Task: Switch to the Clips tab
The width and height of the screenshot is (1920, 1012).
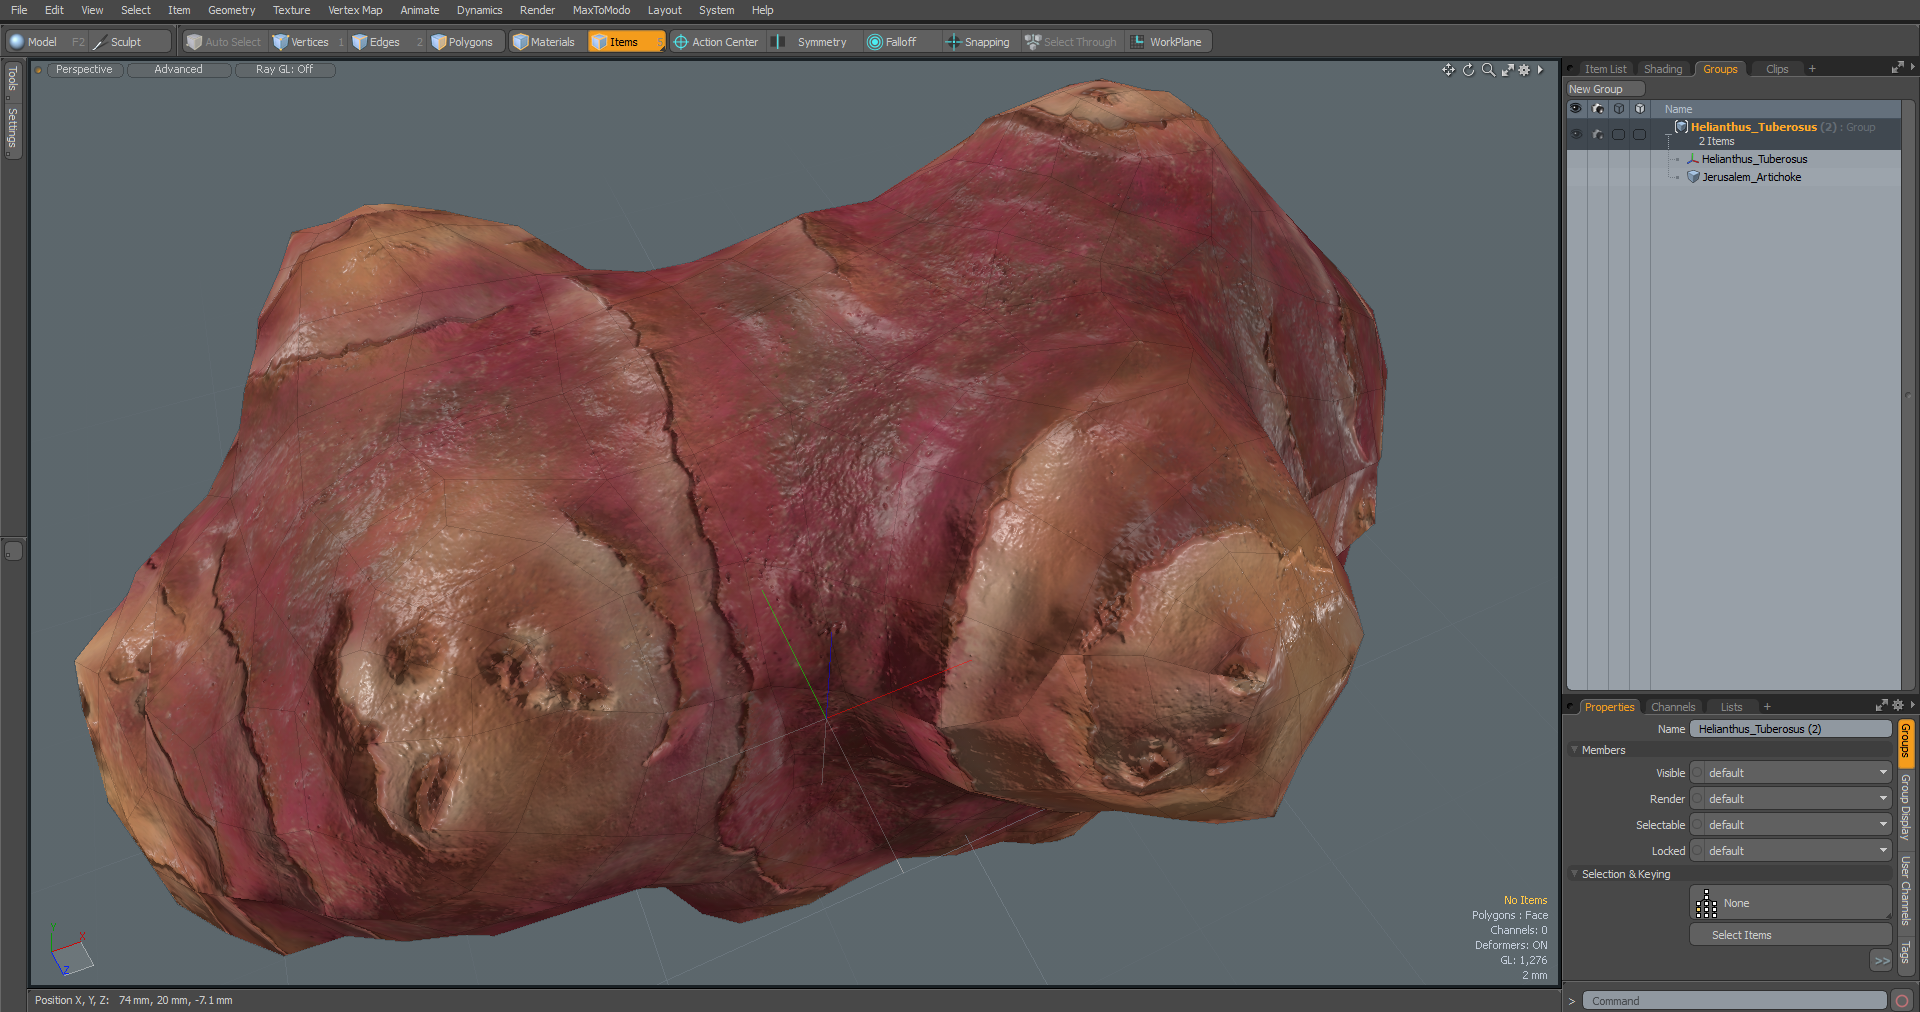Action: click(1777, 69)
